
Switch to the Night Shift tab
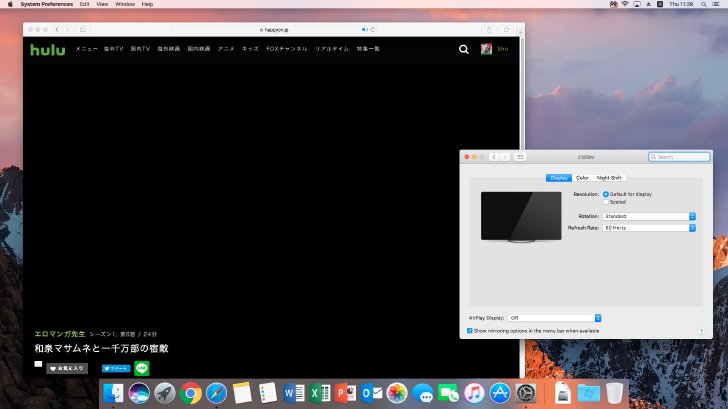pyautogui.click(x=609, y=178)
